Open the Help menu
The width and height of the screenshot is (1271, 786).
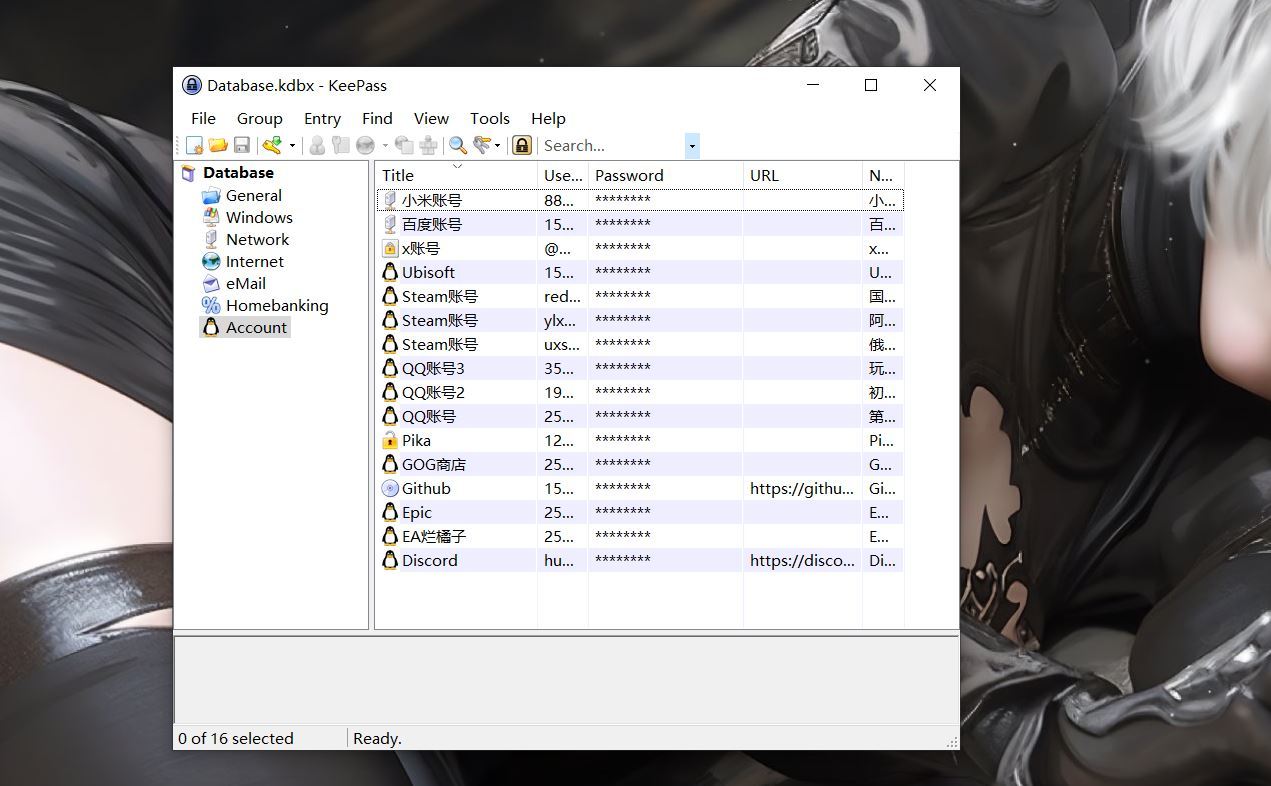[x=548, y=118]
